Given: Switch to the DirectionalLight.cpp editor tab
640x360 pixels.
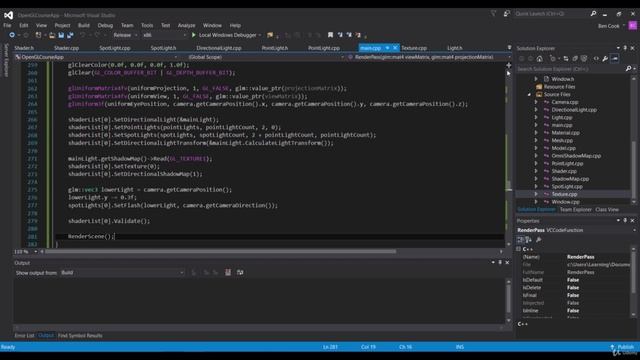Looking at the screenshot, I should point(219,48).
